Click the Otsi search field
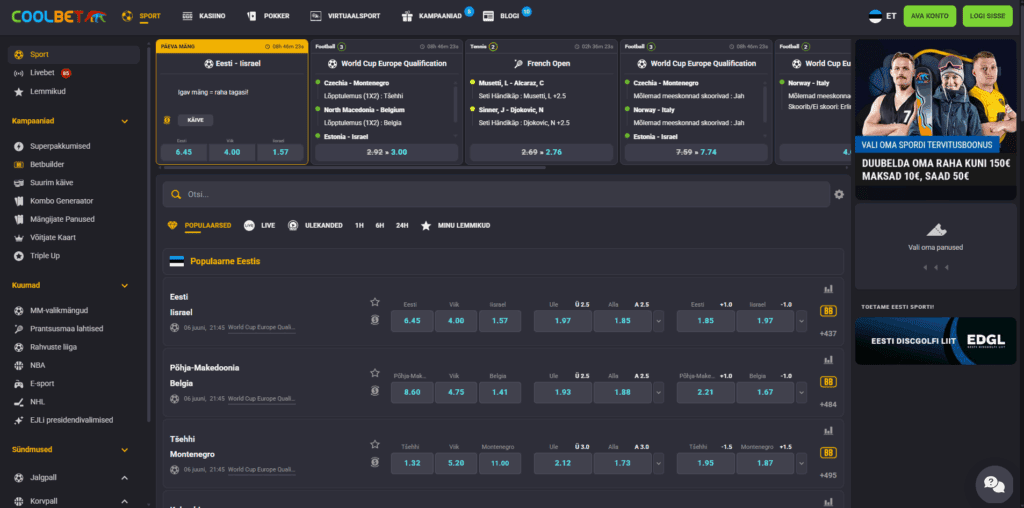This screenshot has height=508, width=1024. (496, 195)
